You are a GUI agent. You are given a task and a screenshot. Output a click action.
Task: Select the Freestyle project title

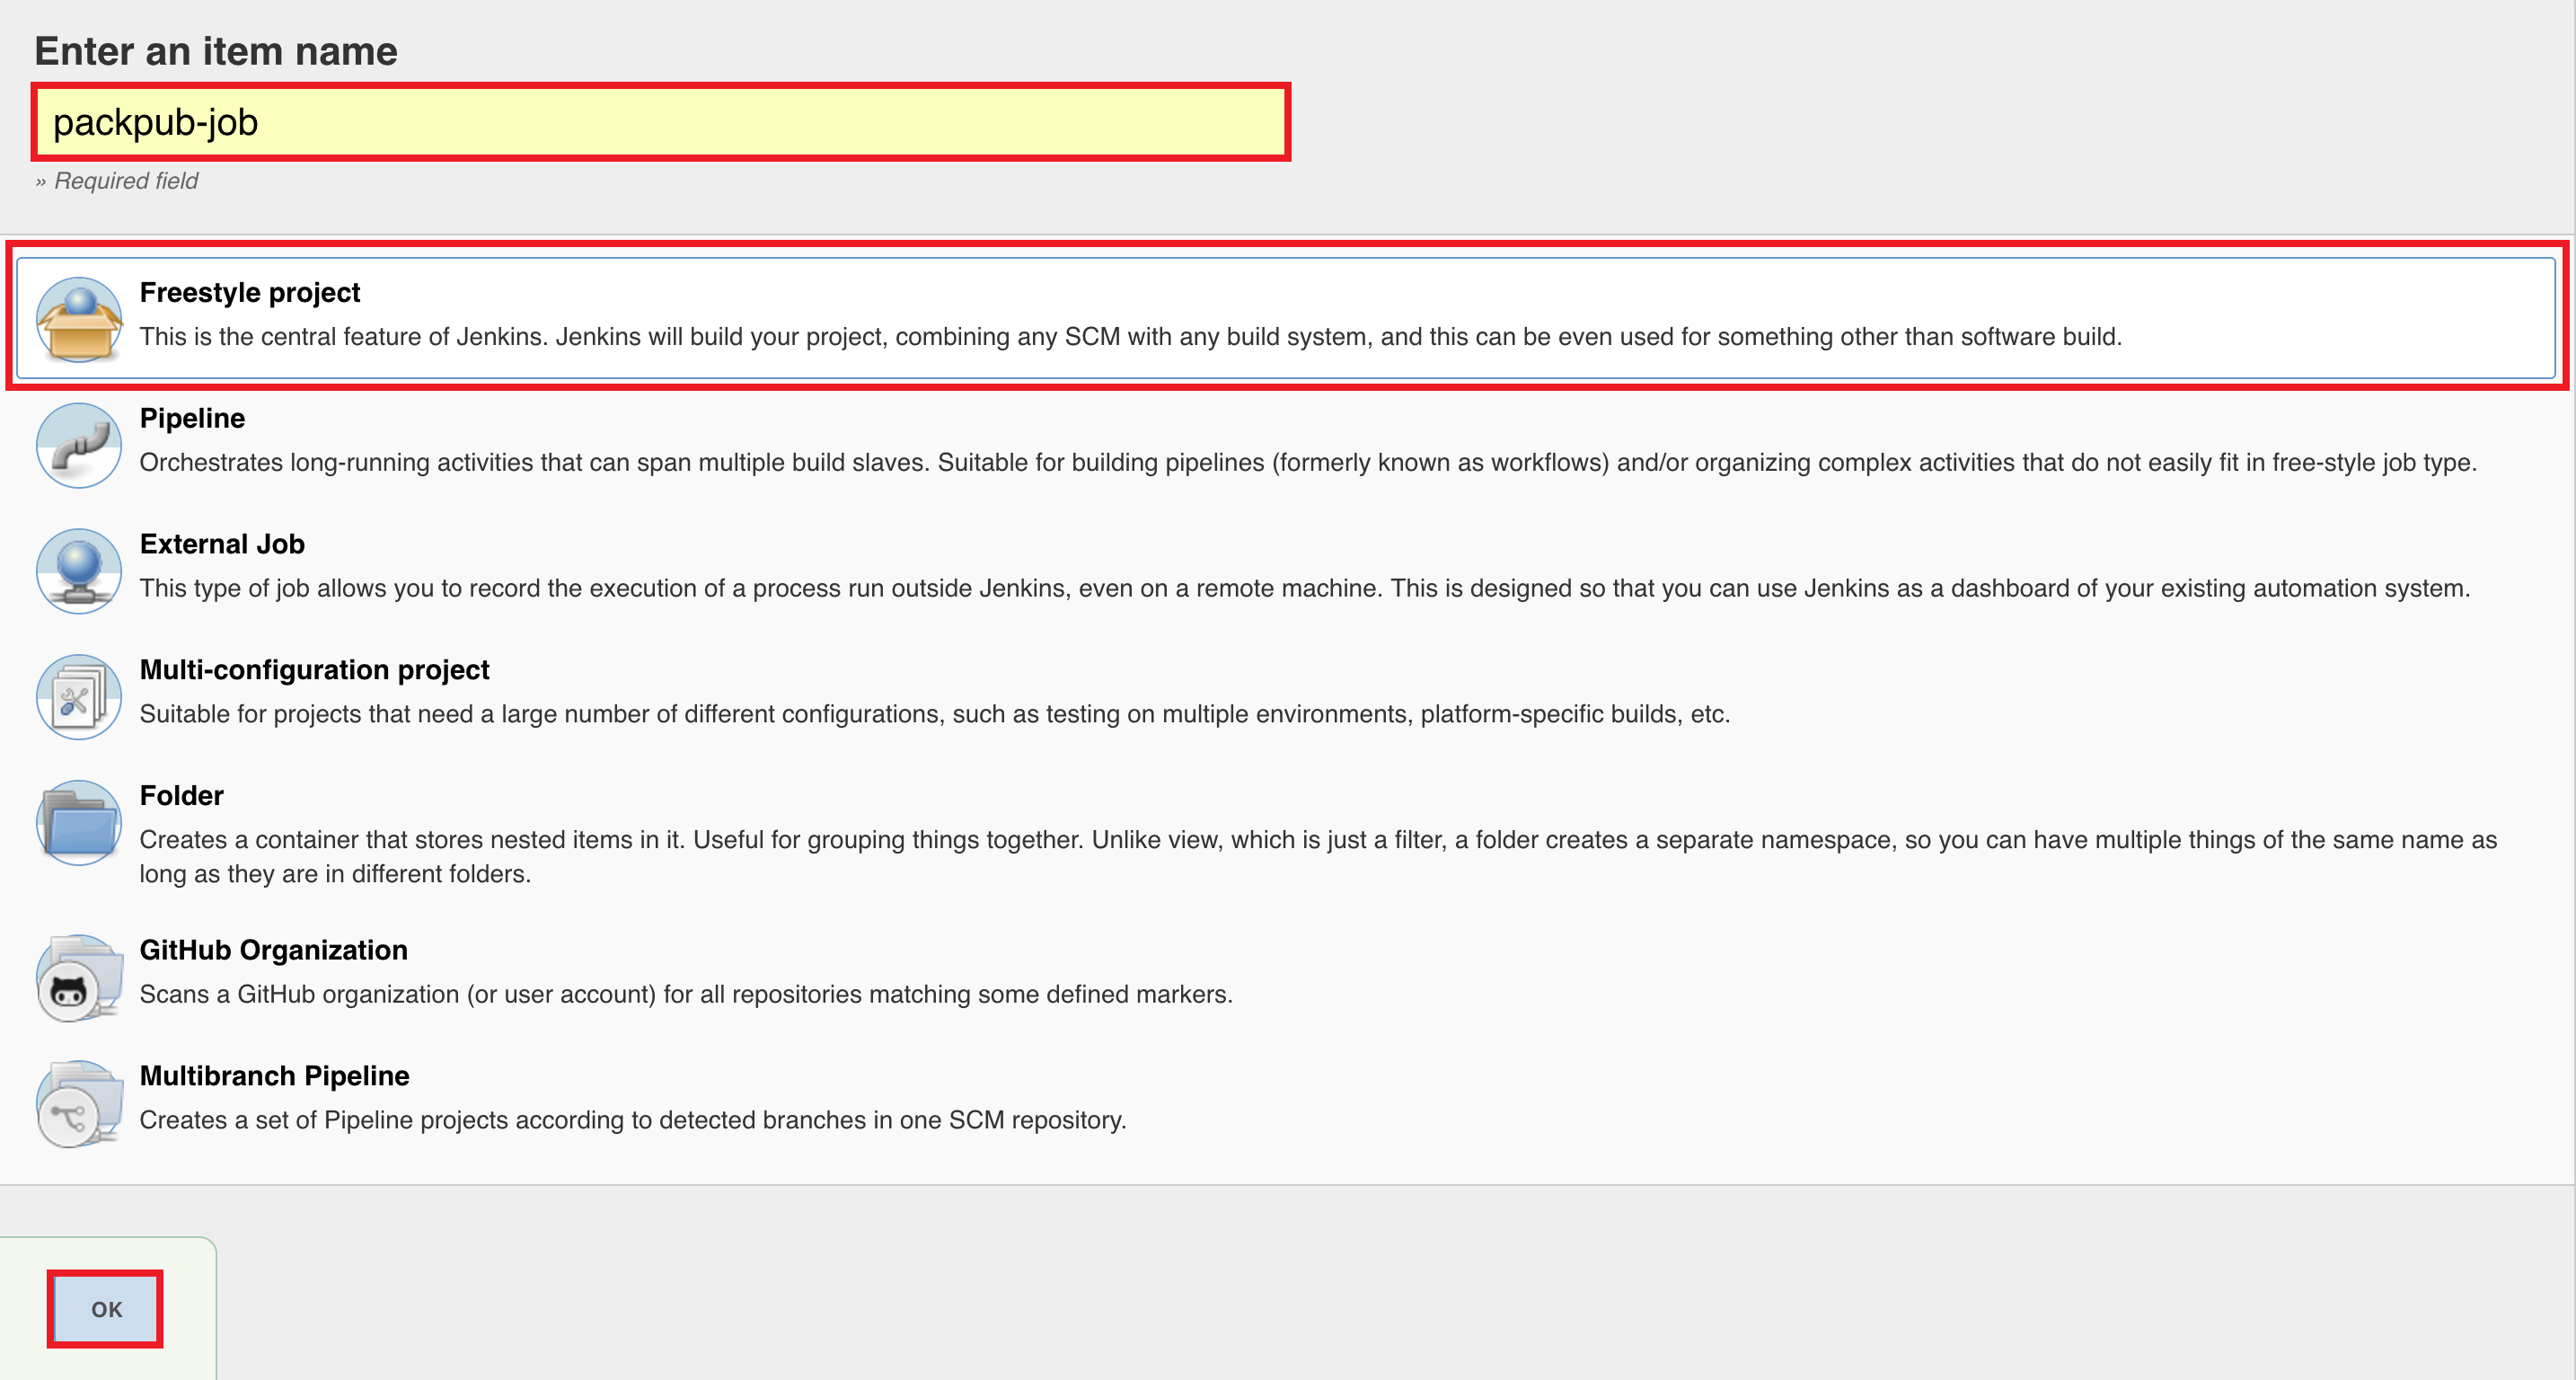click(x=250, y=292)
